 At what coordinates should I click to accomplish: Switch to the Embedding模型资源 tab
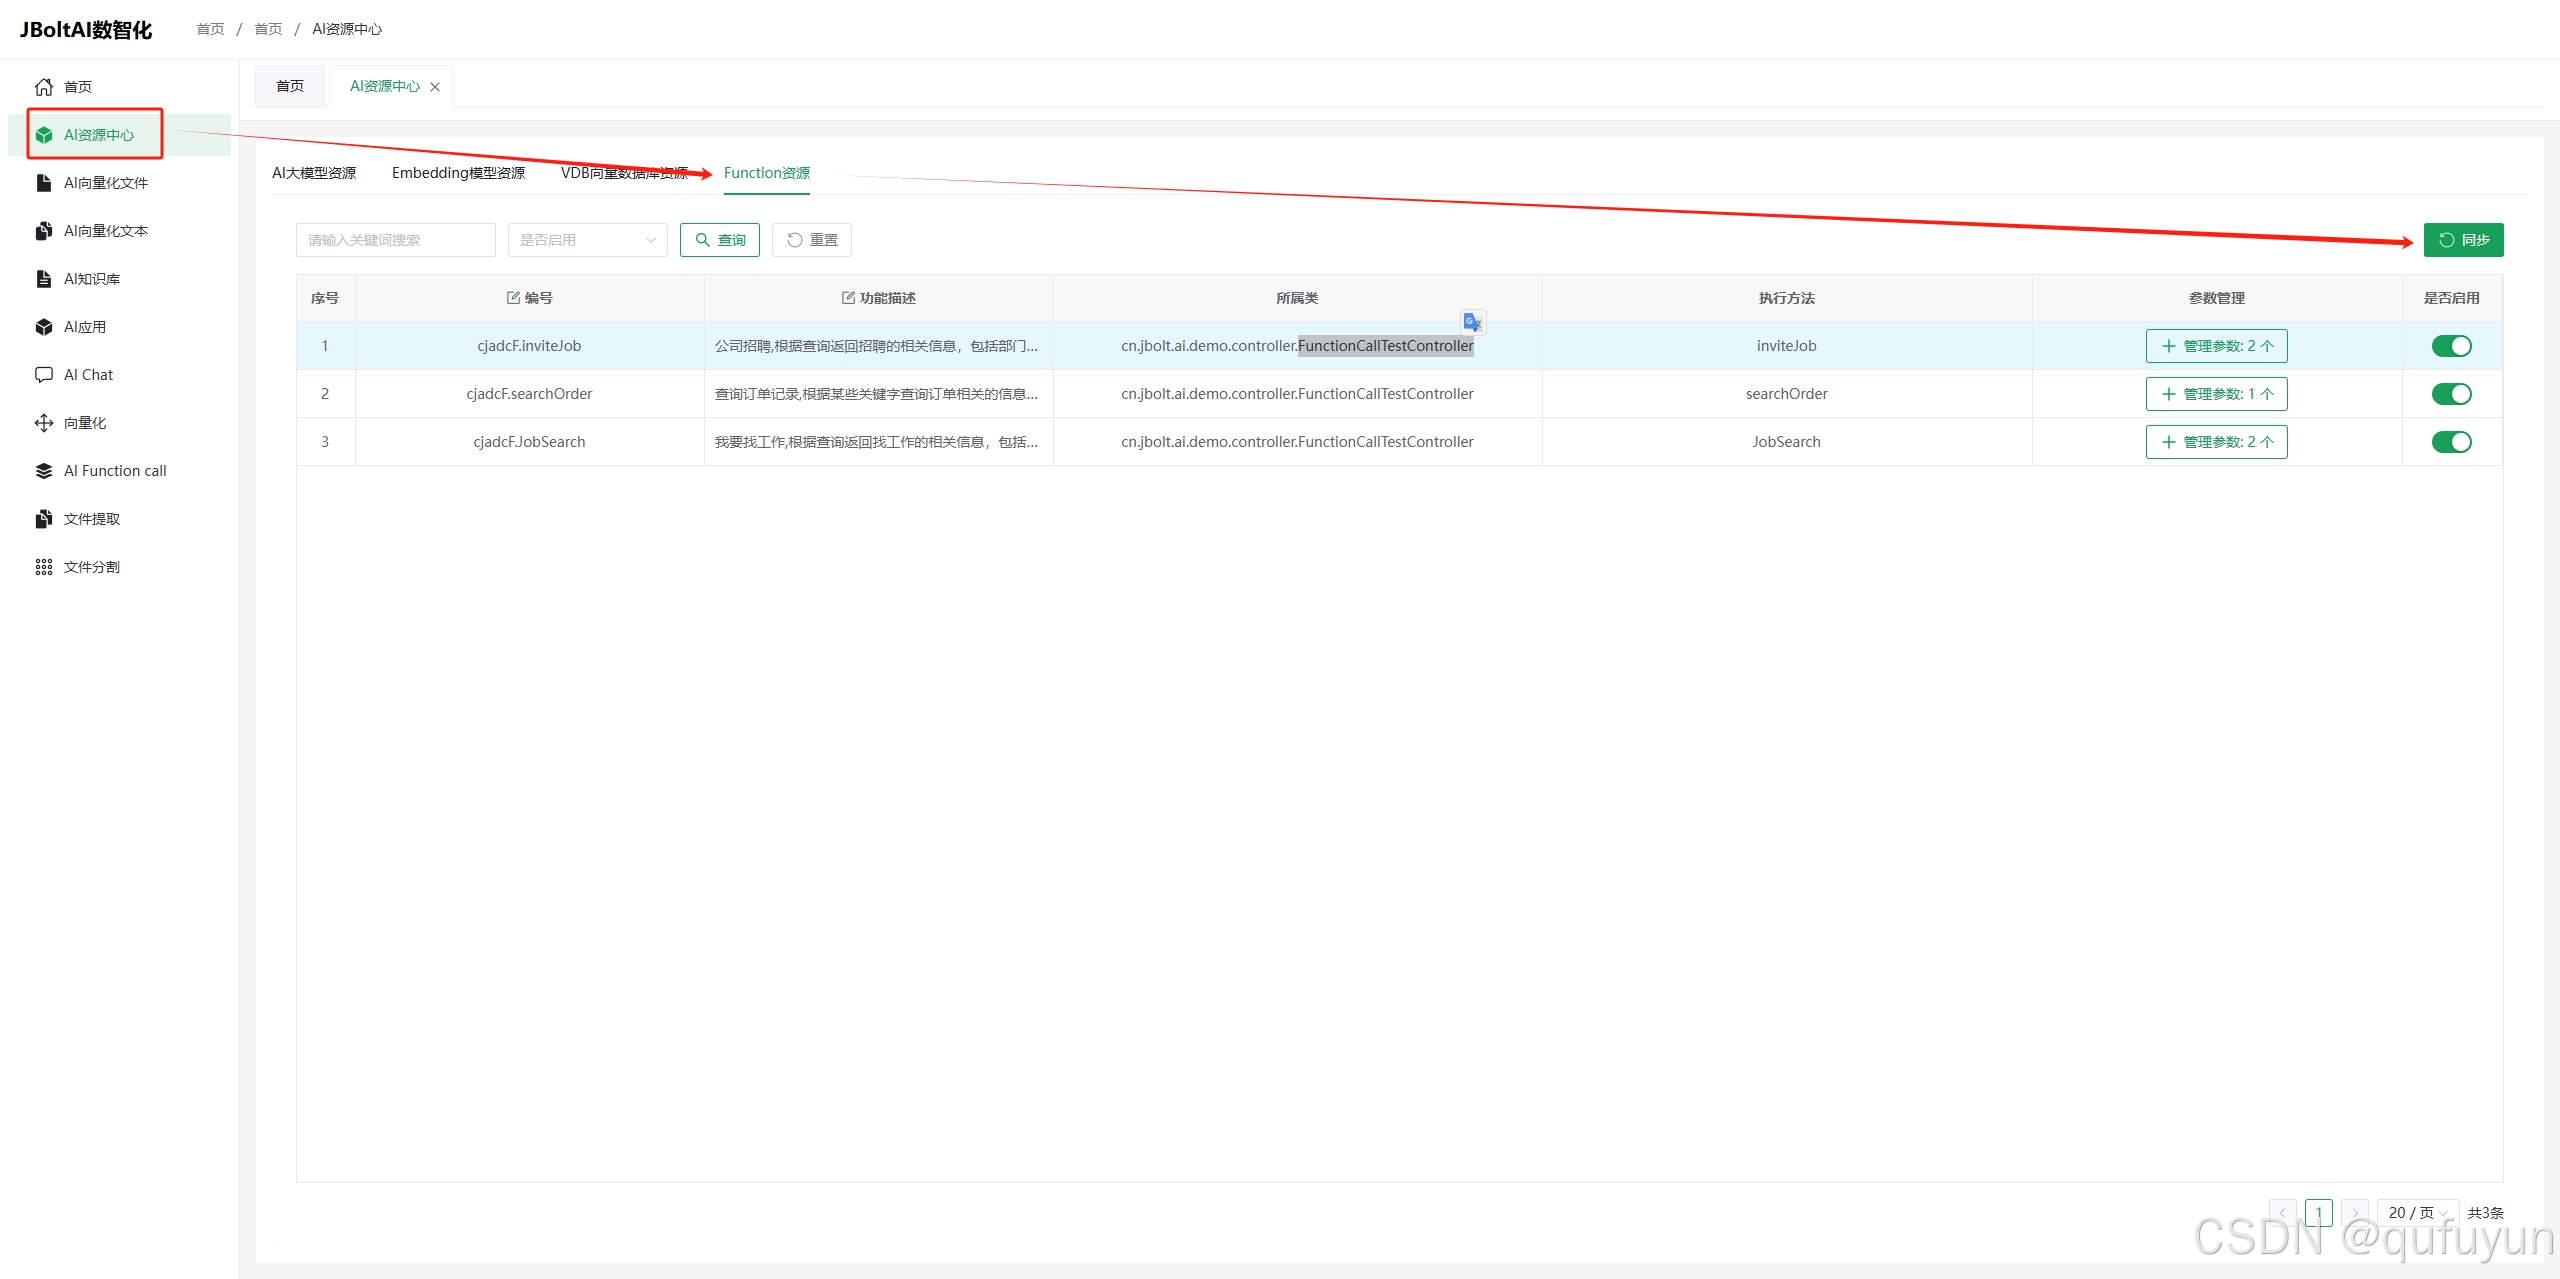point(458,173)
